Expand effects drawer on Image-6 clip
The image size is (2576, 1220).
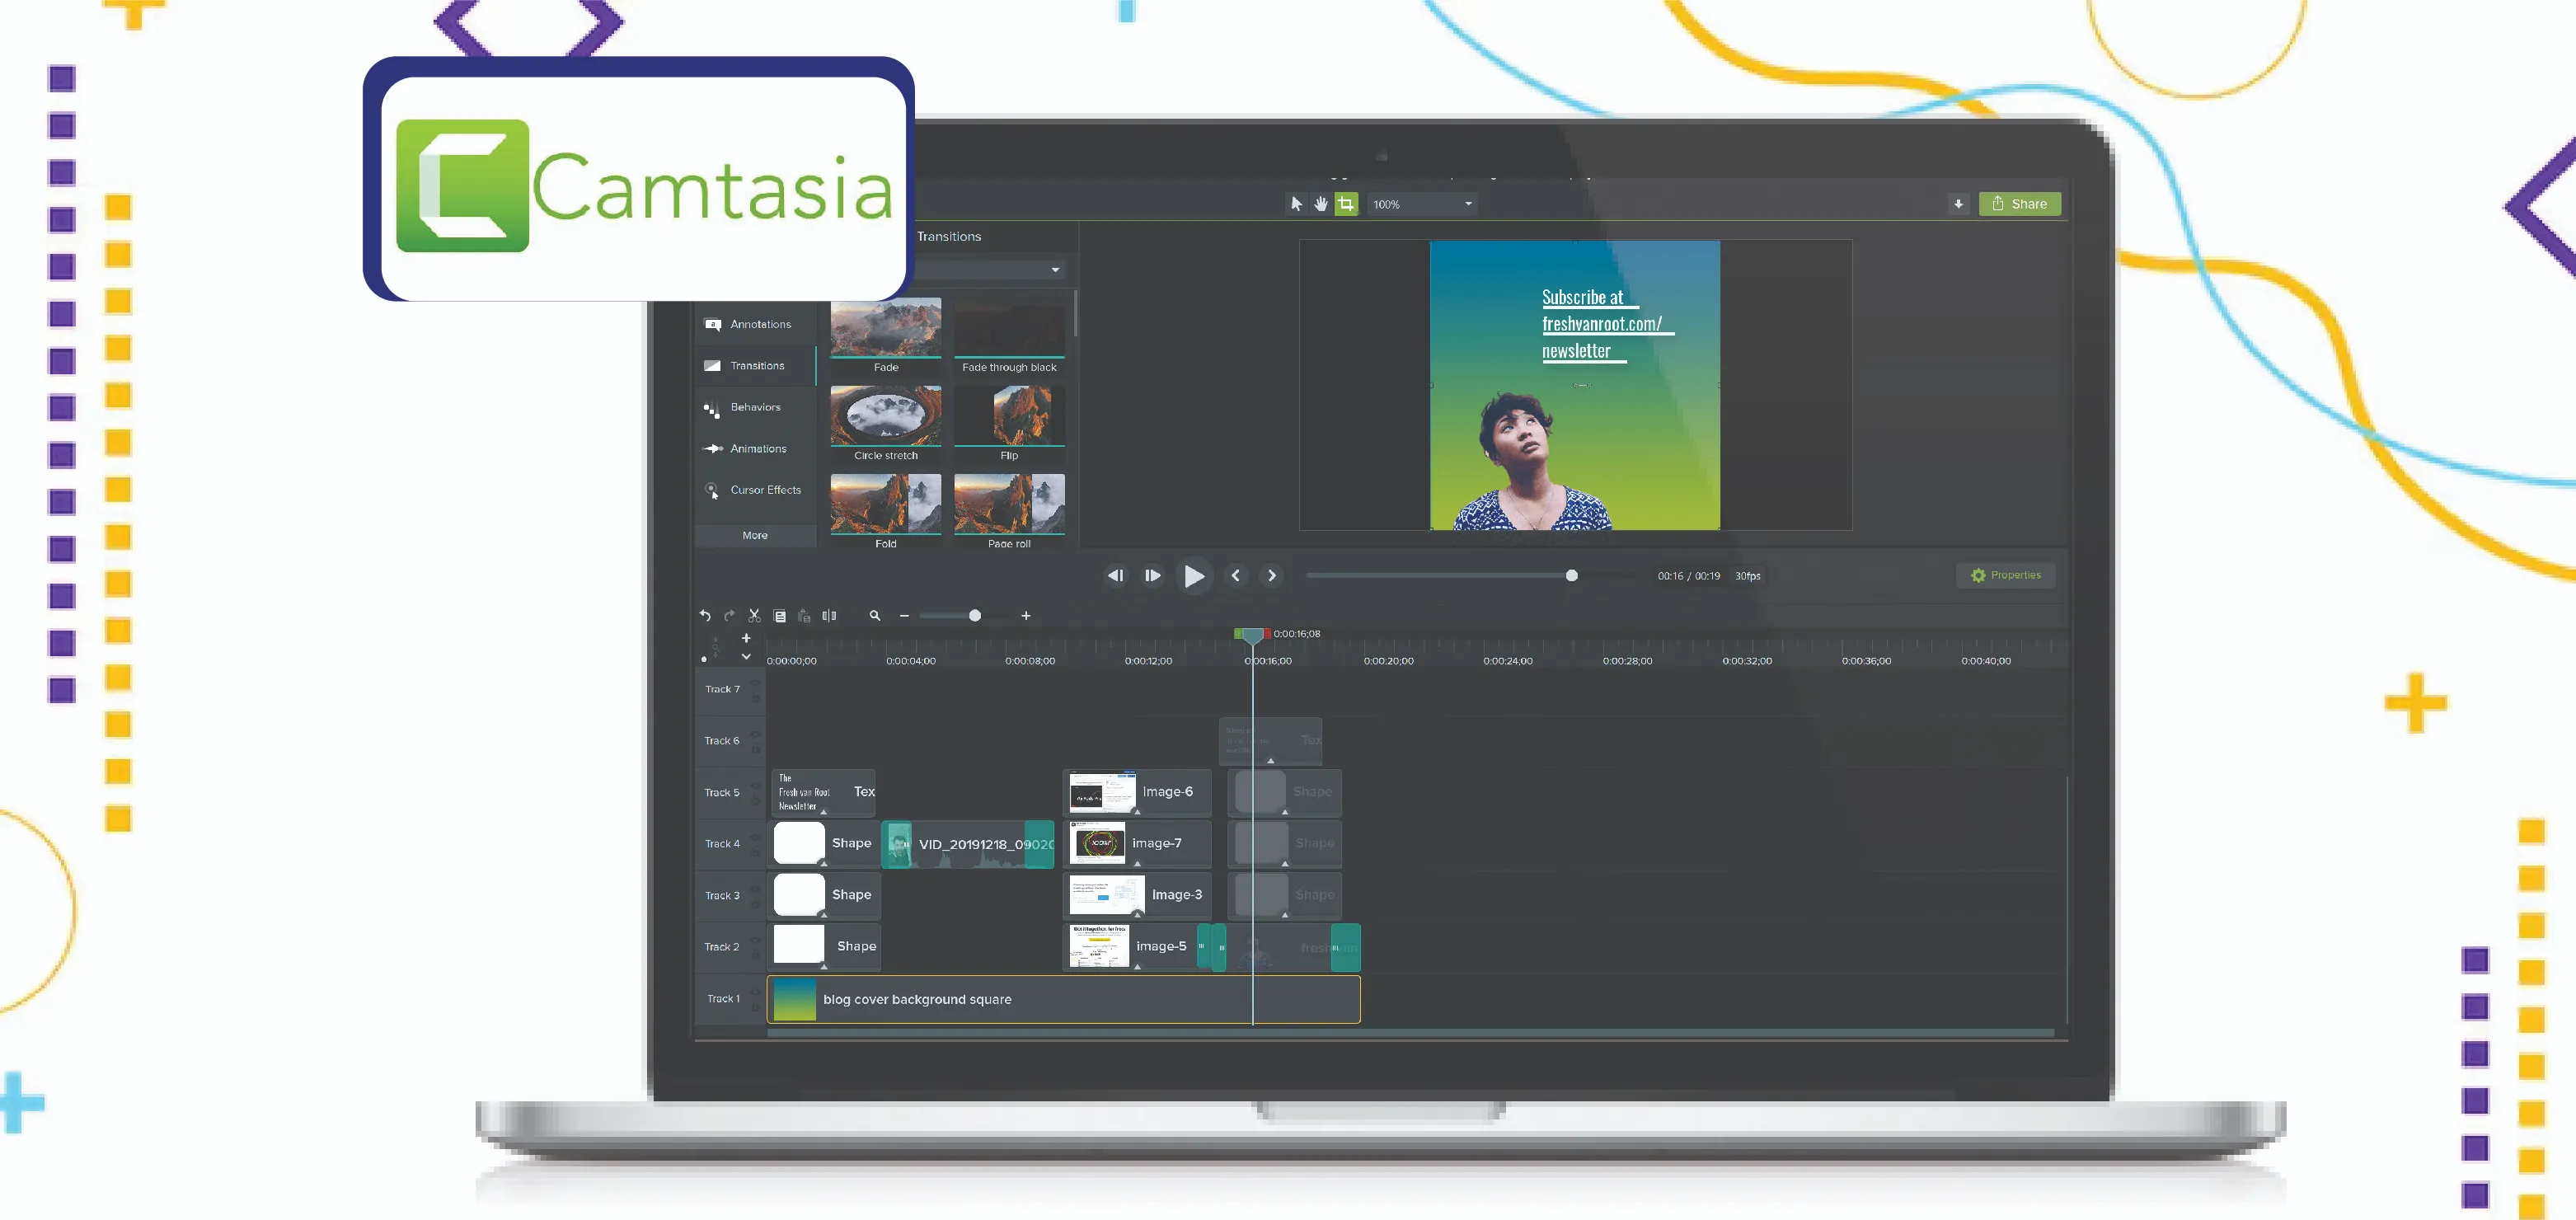click(x=1137, y=812)
